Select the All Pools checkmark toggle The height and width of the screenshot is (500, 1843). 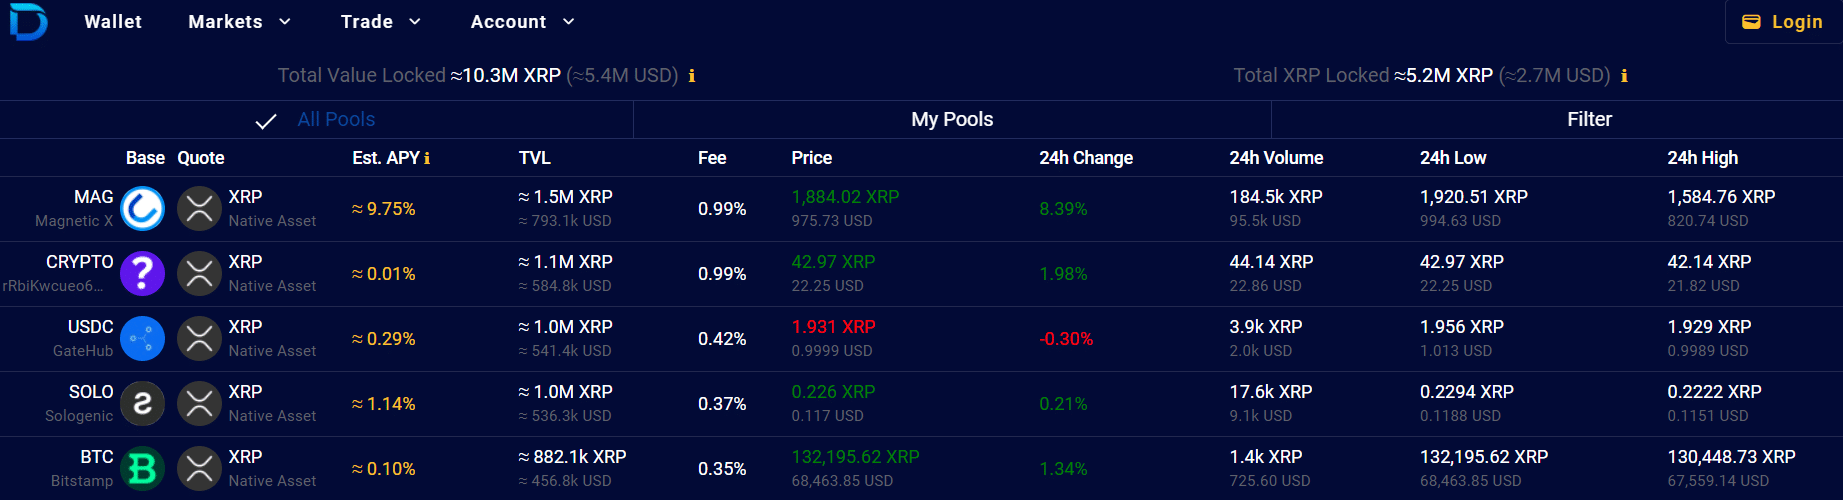[266, 121]
